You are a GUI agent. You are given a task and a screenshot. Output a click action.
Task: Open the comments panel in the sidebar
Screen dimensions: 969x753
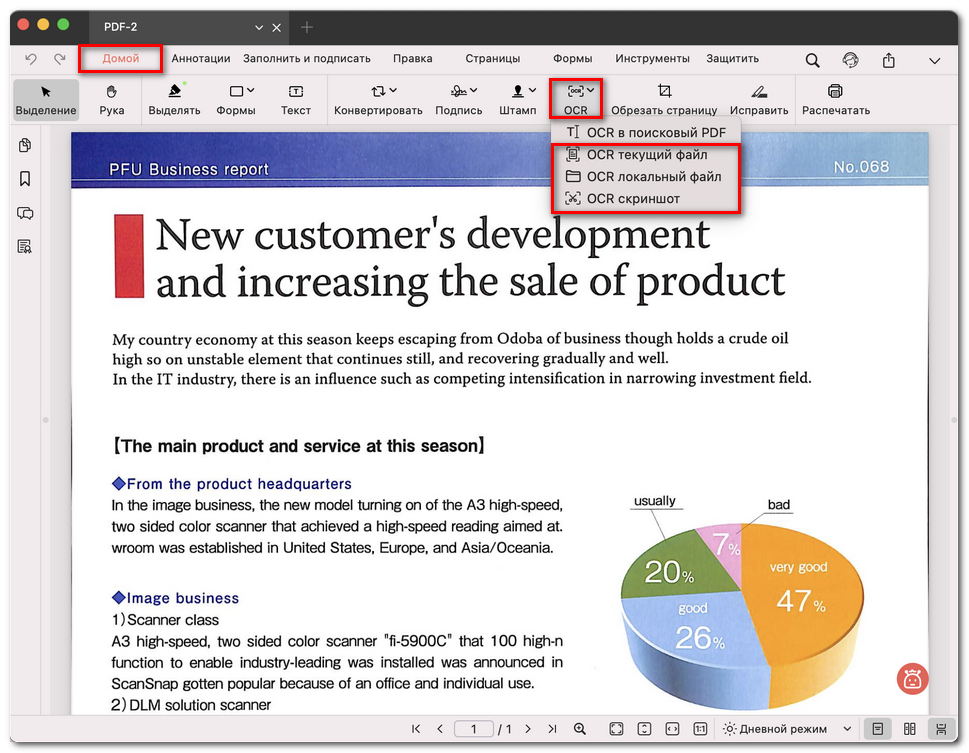25,213
